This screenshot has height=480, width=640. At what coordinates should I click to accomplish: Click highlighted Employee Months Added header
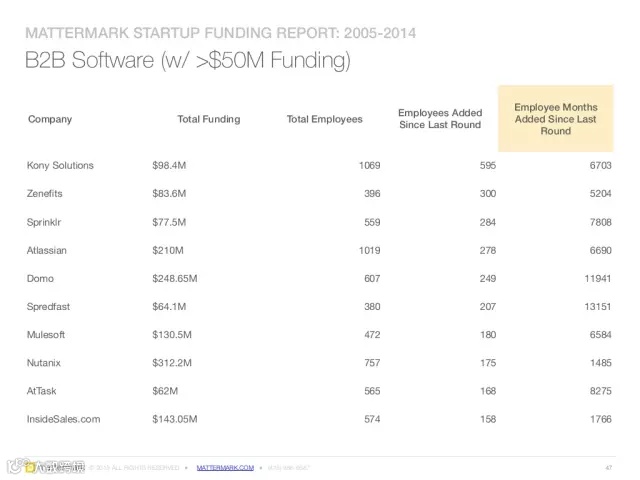(555, 119)
